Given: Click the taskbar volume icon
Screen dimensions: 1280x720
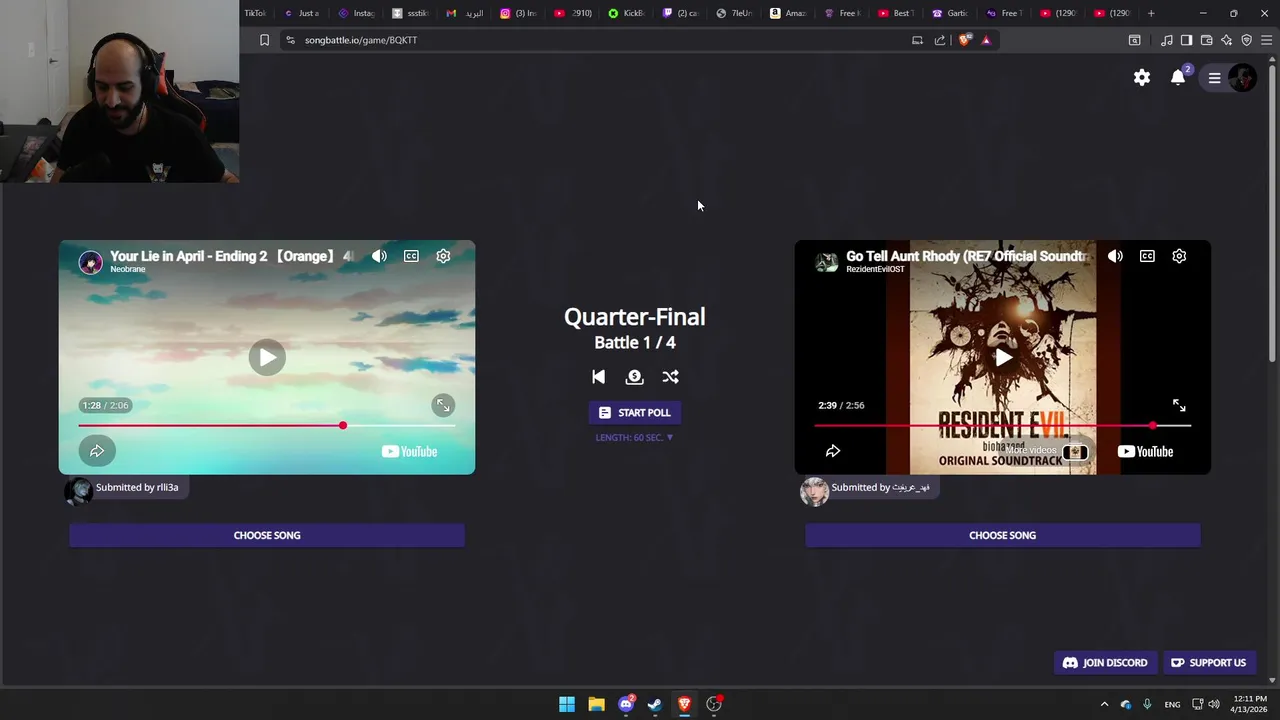Looking at the screenshot, I should coord(1213,704).
